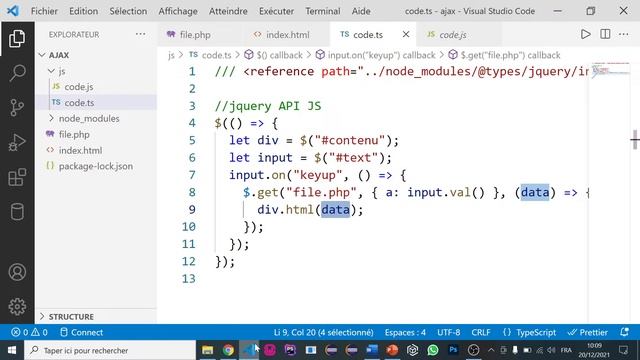Open PowerPoint from the taskbar
The width and height of the screenshot is (640, 360).
392,350
